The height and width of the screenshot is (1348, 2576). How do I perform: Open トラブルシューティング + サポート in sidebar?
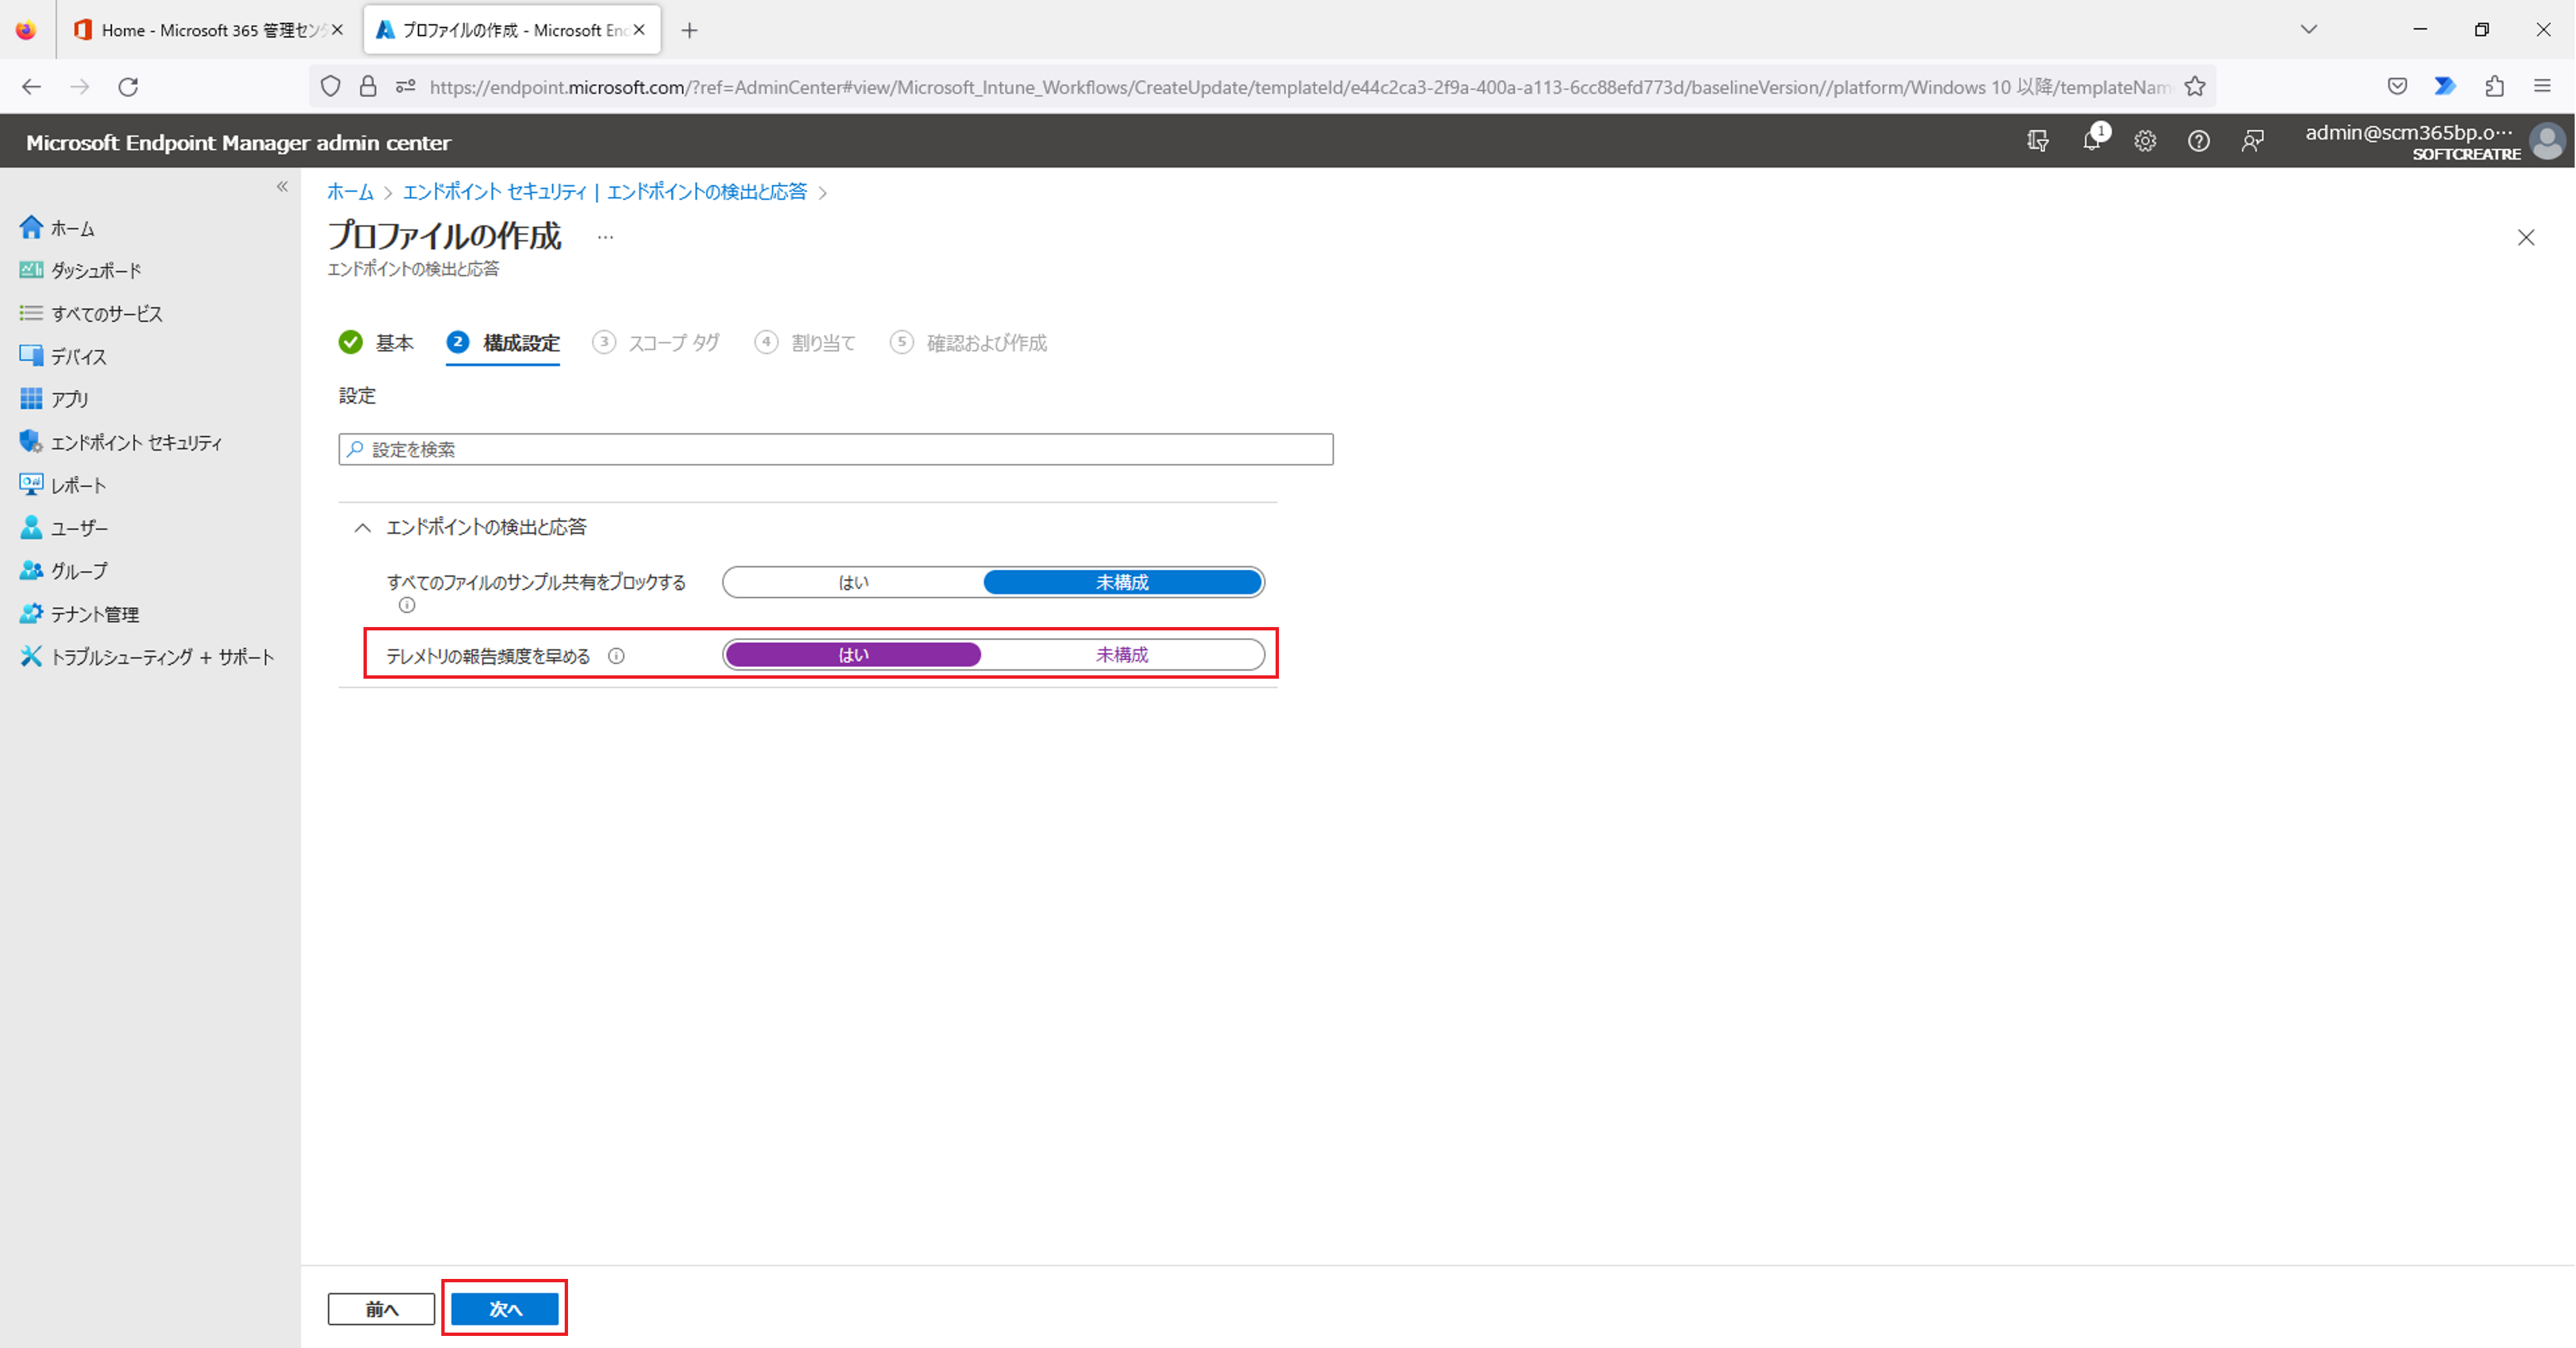[162, 658]
